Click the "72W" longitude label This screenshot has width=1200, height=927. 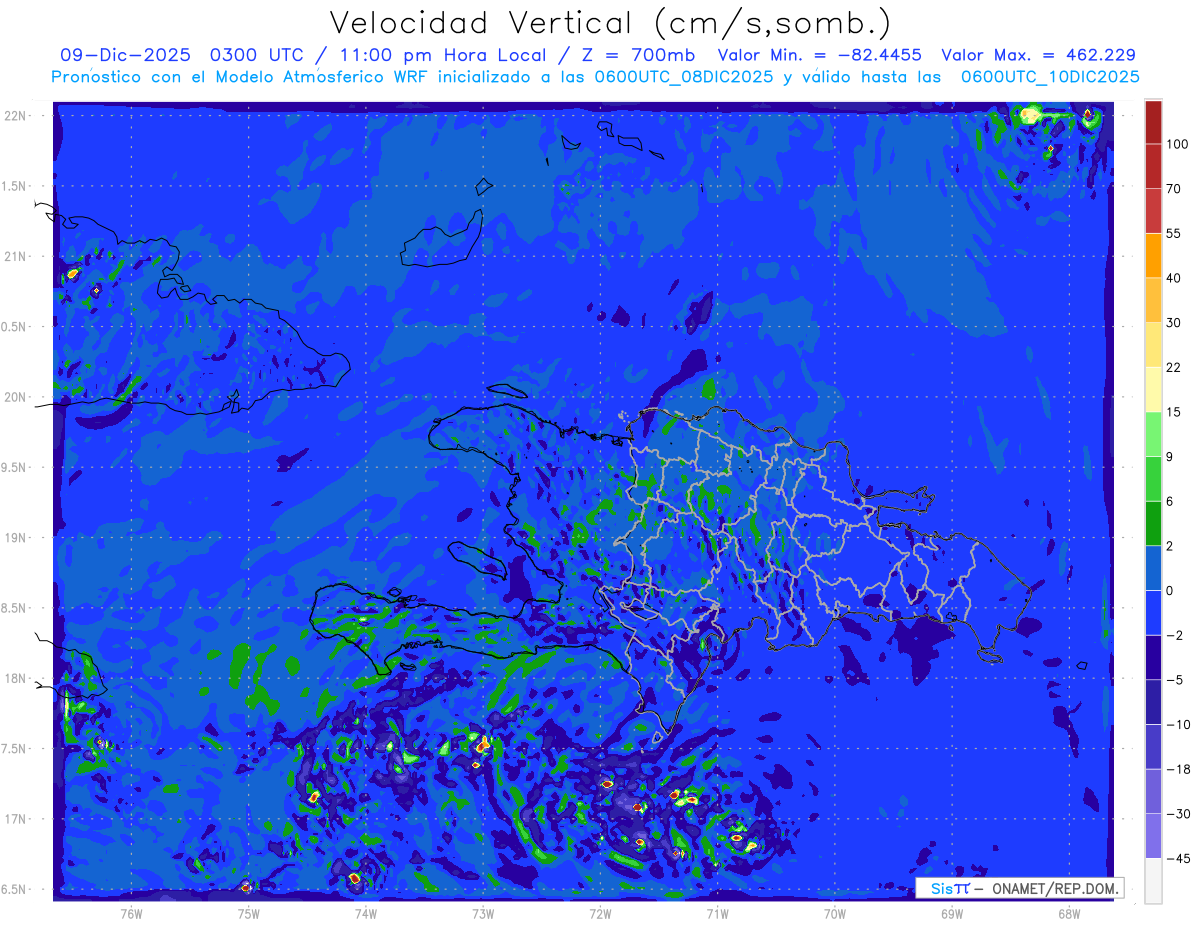[x=600, y=913]
